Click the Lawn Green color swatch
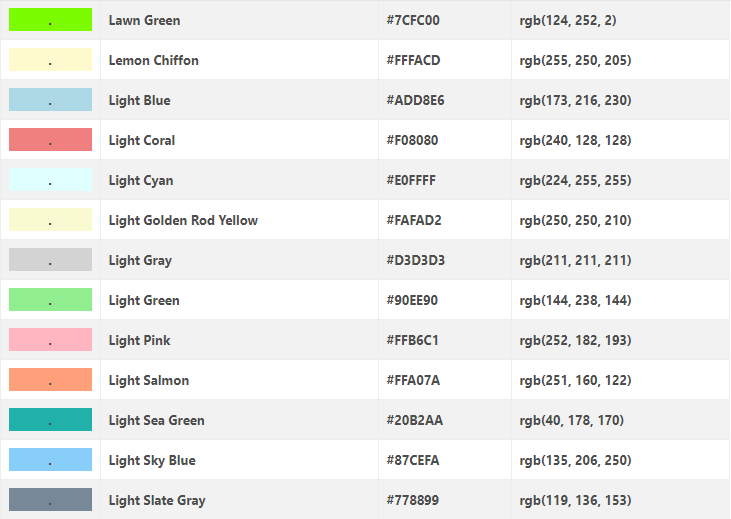 click(50, 20)
